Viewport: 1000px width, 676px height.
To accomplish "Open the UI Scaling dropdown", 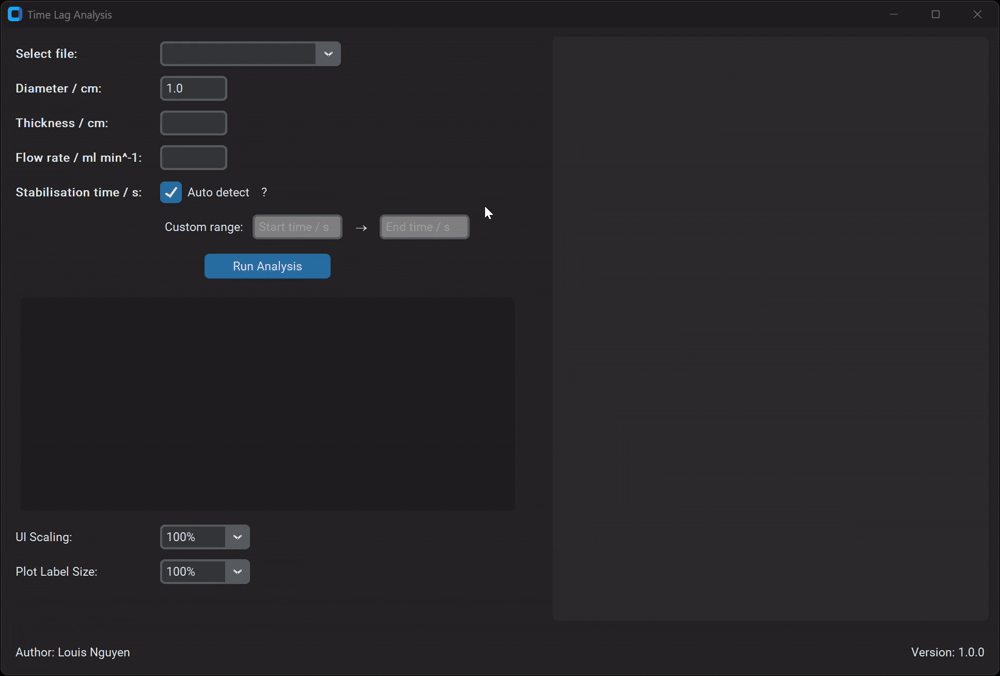I will [x=237, y=537].
